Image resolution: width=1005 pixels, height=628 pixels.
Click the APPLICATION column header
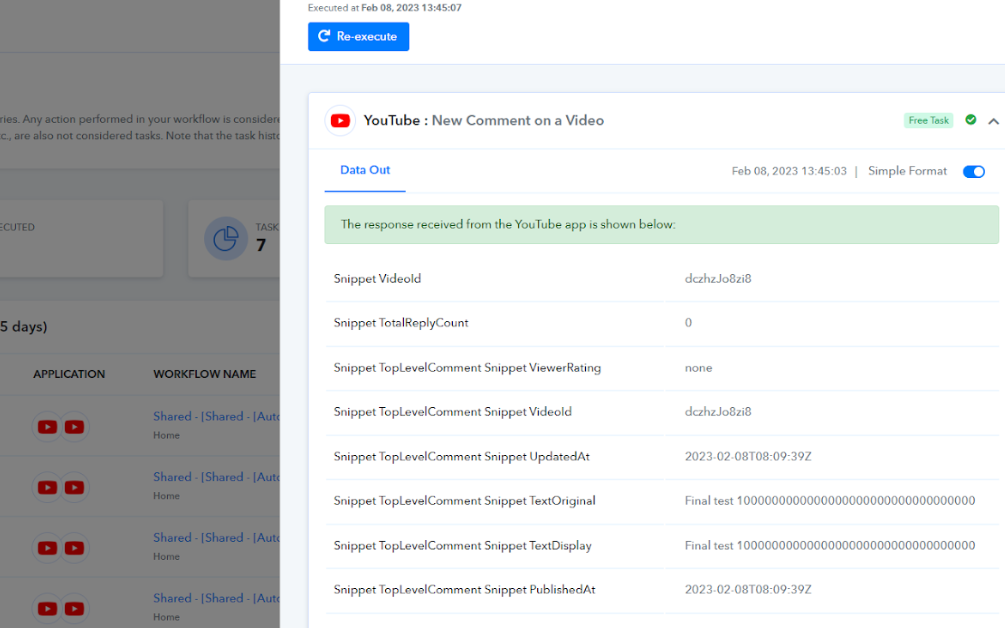tap(69, 374)
